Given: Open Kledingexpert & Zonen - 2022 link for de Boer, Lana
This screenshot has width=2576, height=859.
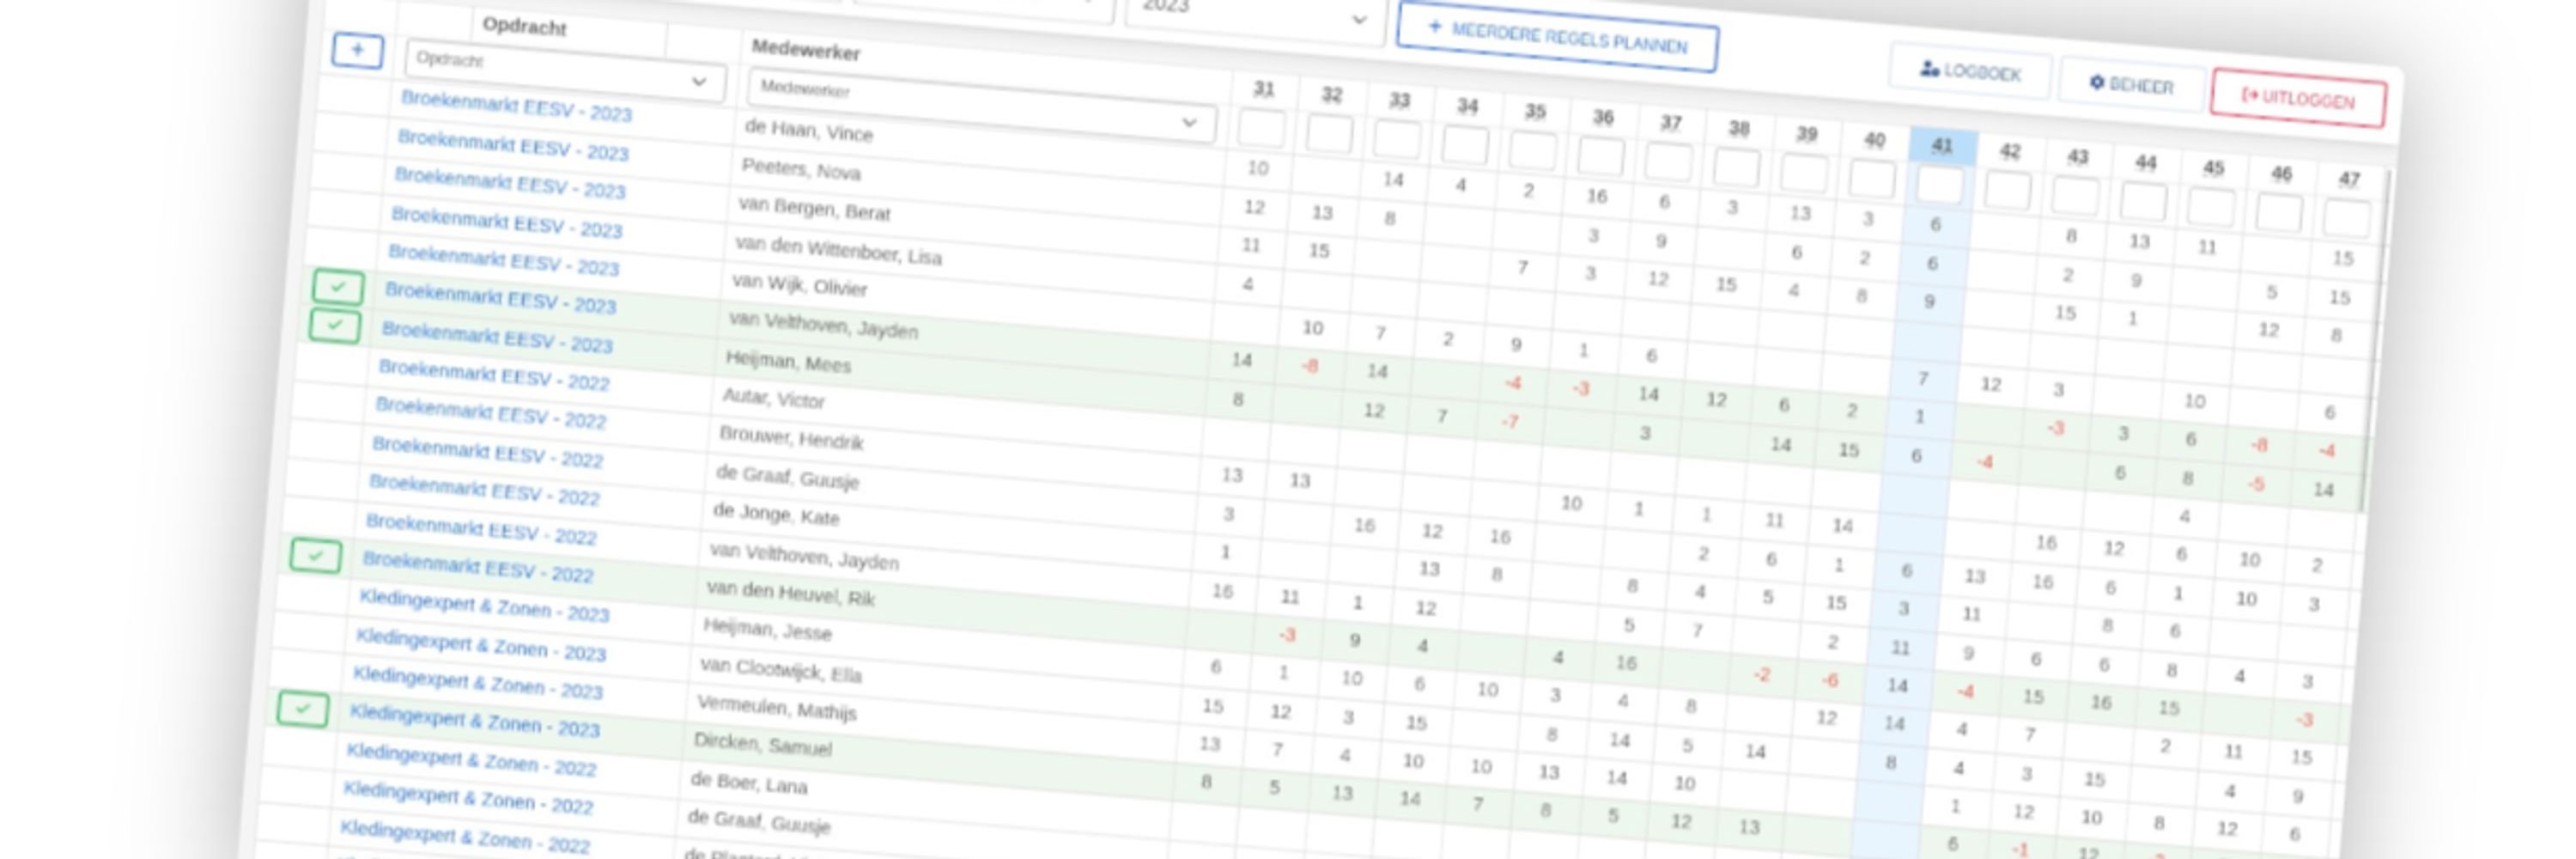Looking at the screenshot, I should (x=471, y=760).
